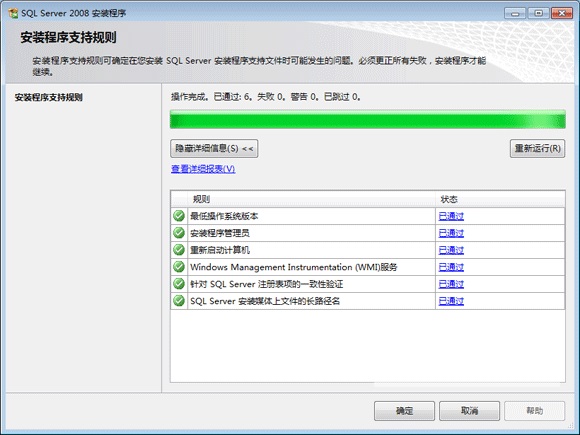Click green check icon beside WMI service rule
The image size is (580, 435).
(x=179, y=267)
